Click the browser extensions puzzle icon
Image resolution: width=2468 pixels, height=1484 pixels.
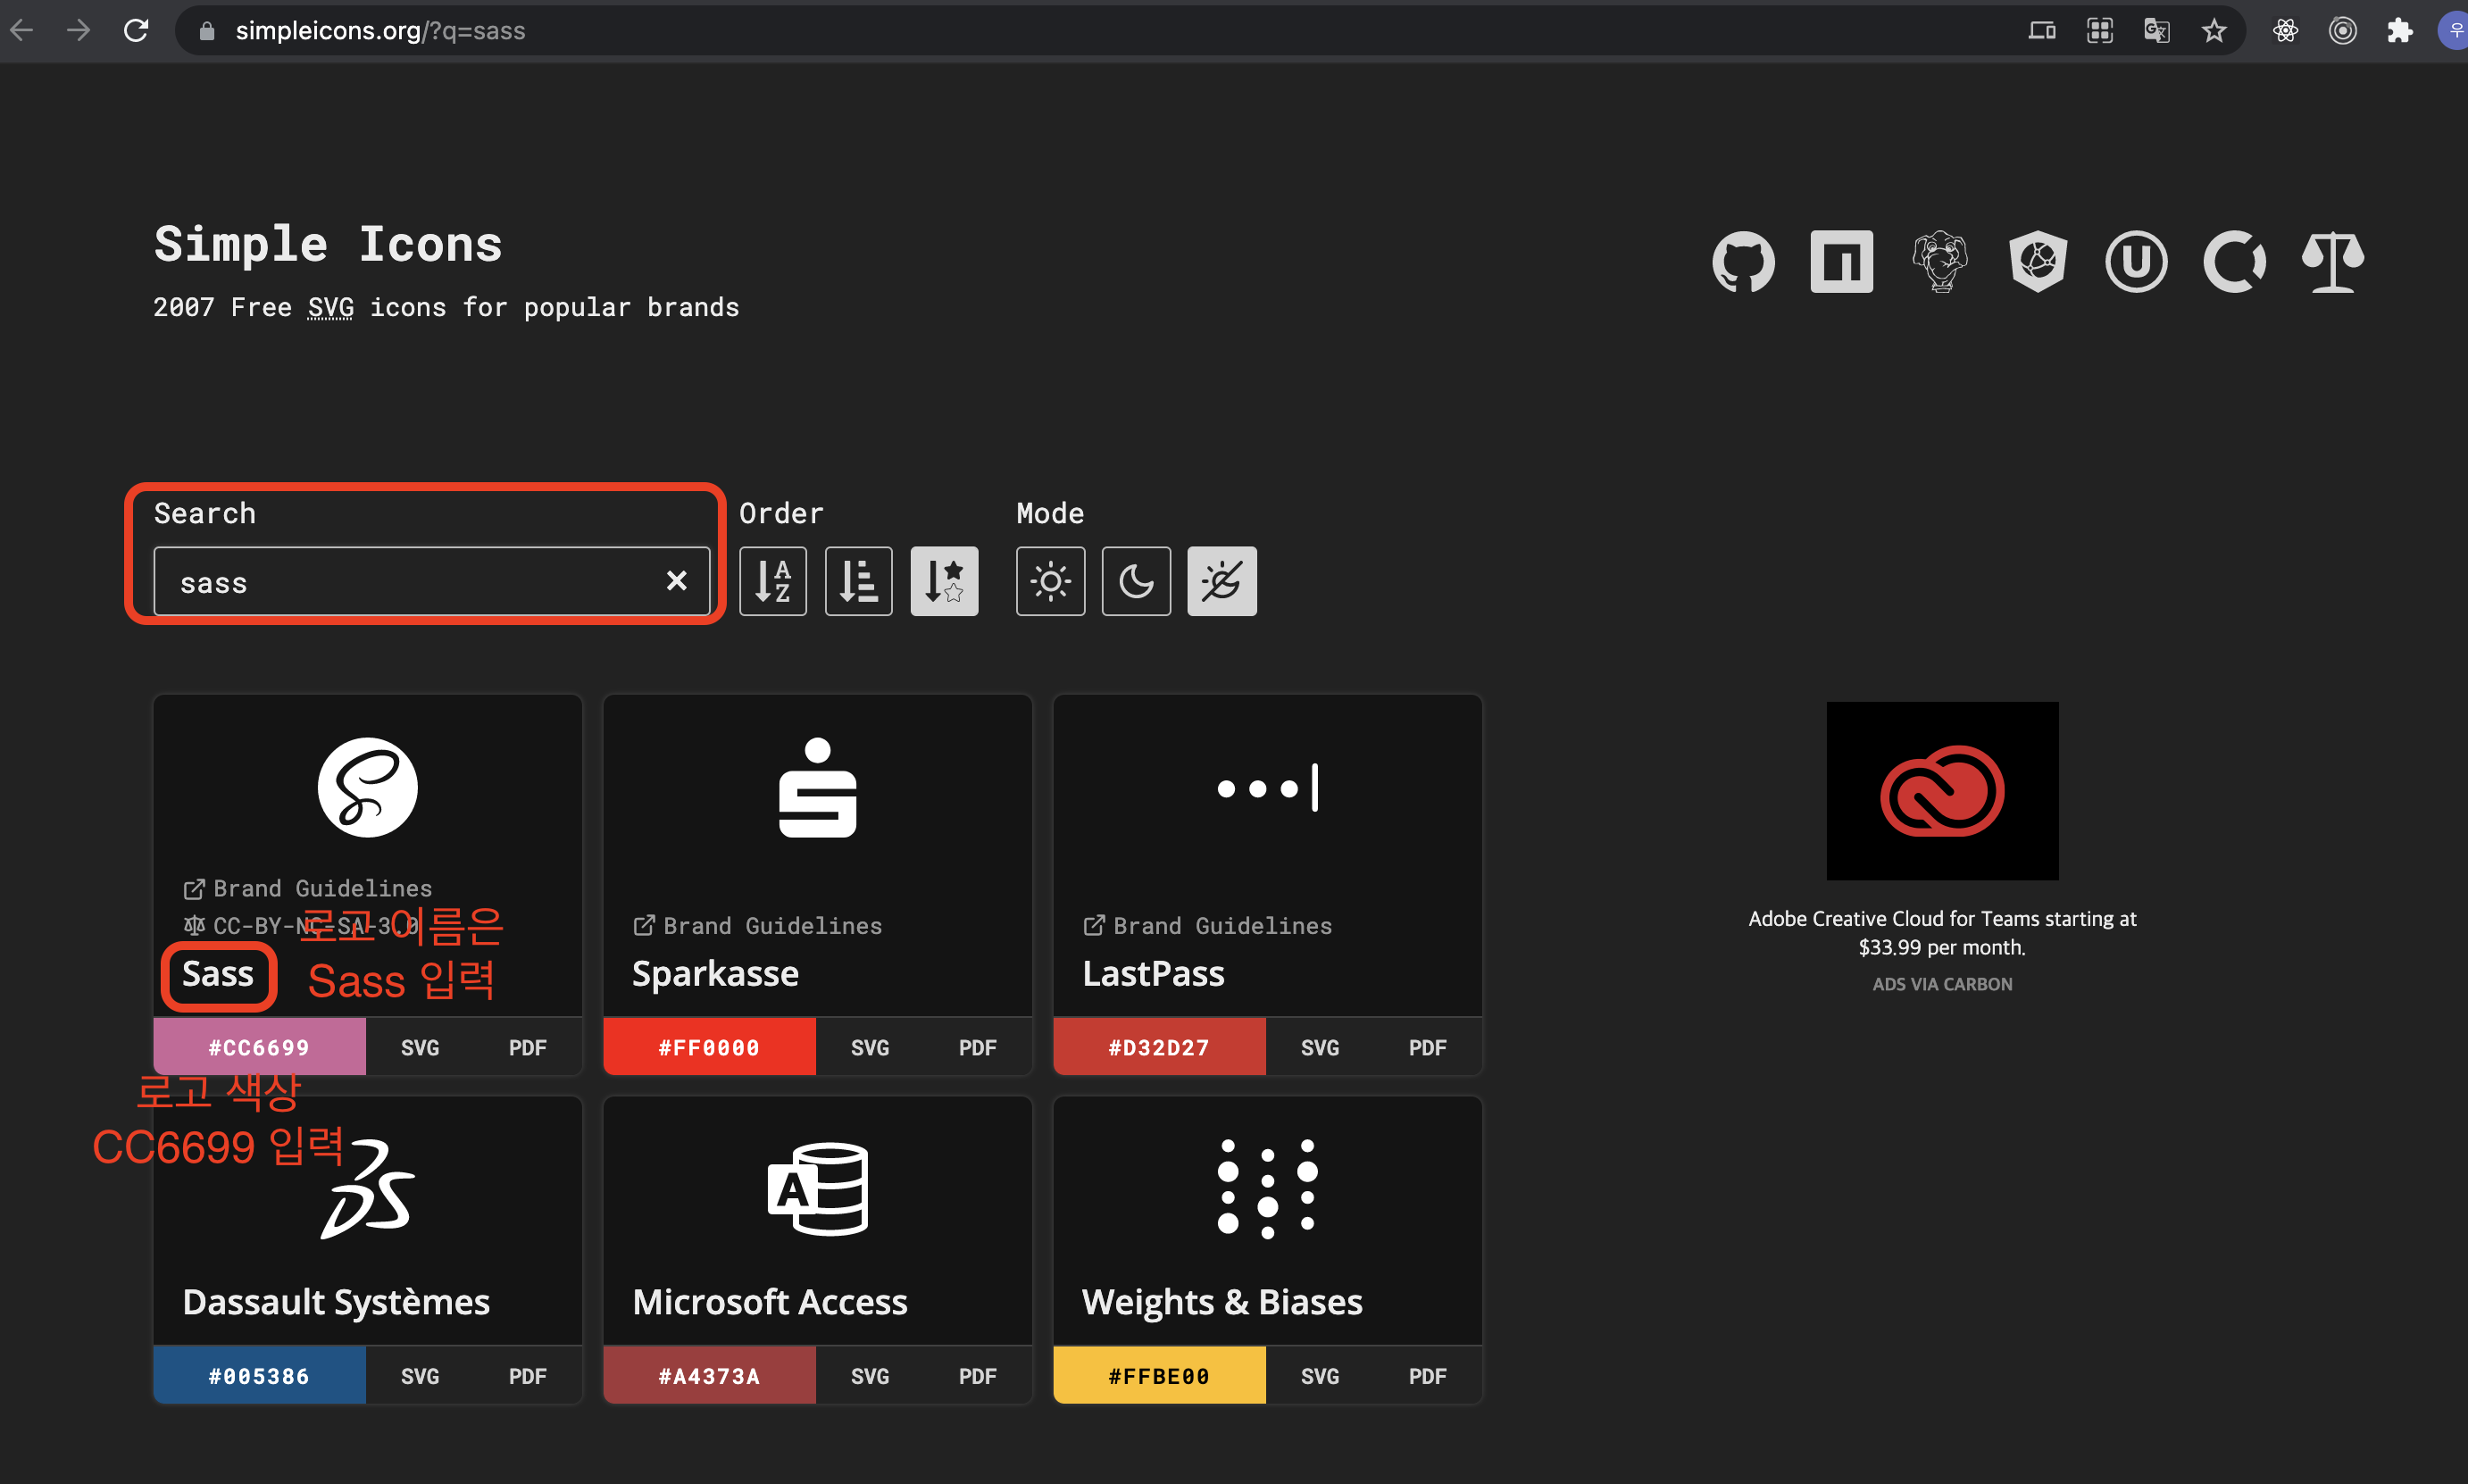[x=2400, y=31]
